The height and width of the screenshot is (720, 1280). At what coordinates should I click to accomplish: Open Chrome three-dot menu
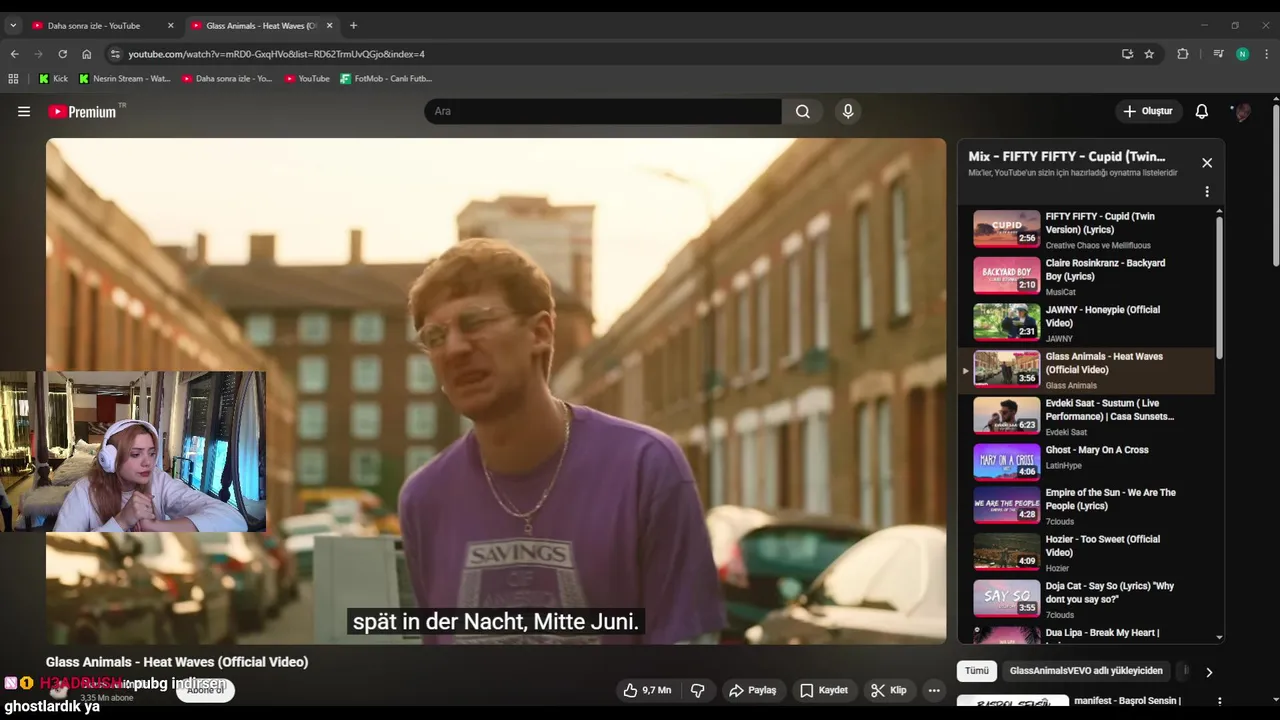tap(1267, 54)
